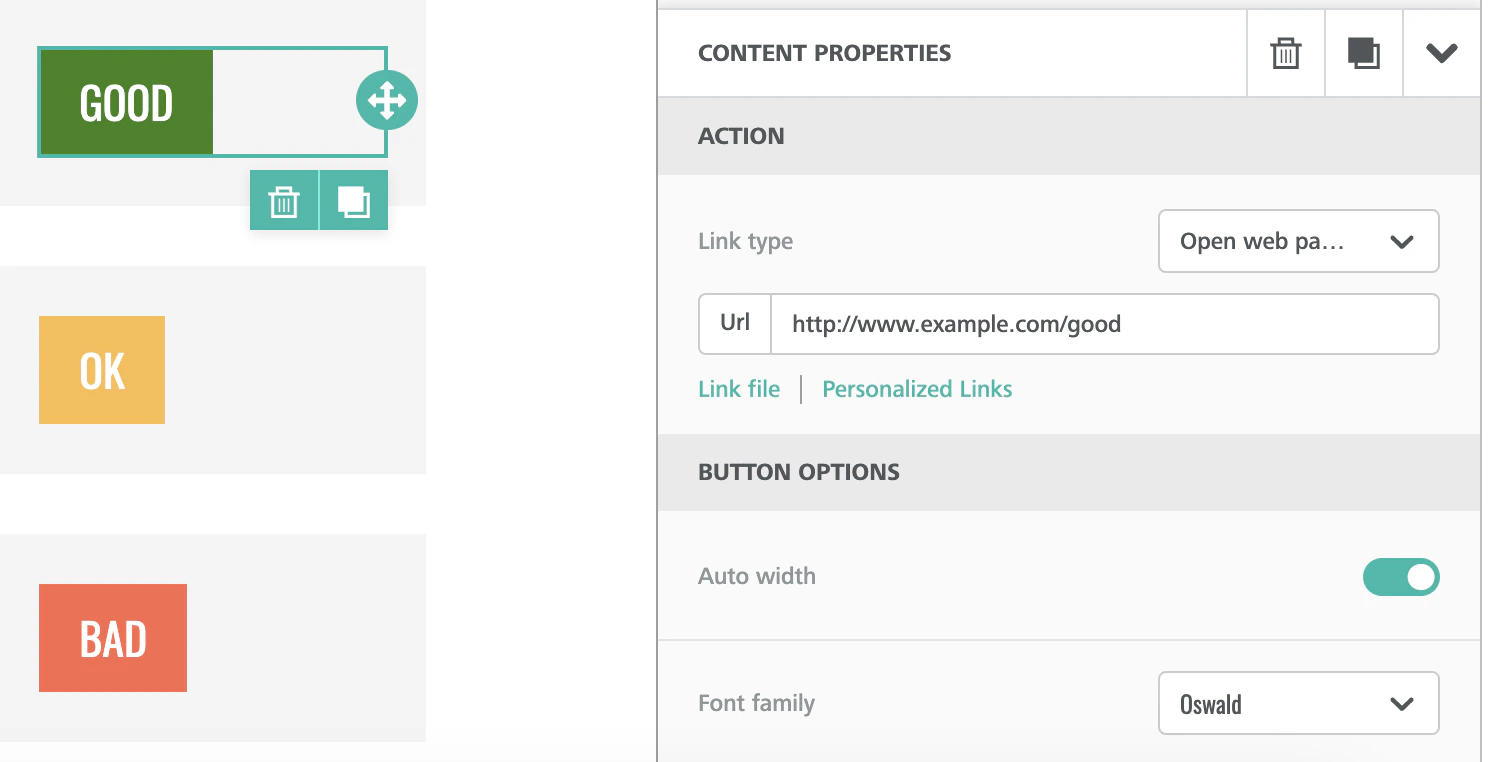Select the yellow OK button
Image resolution: width=1510 pixels, height=762 pixels.
[102, 371]
